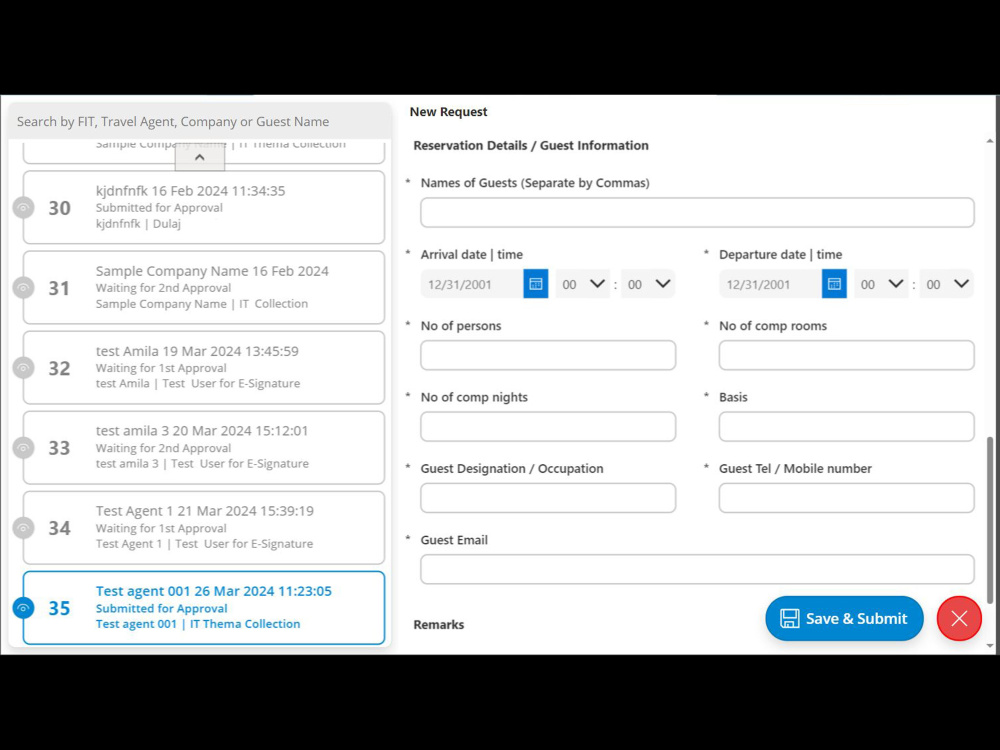Click the Departure date text field
The height and width of the screenshot is (750, 1000).
click(770, 284)
